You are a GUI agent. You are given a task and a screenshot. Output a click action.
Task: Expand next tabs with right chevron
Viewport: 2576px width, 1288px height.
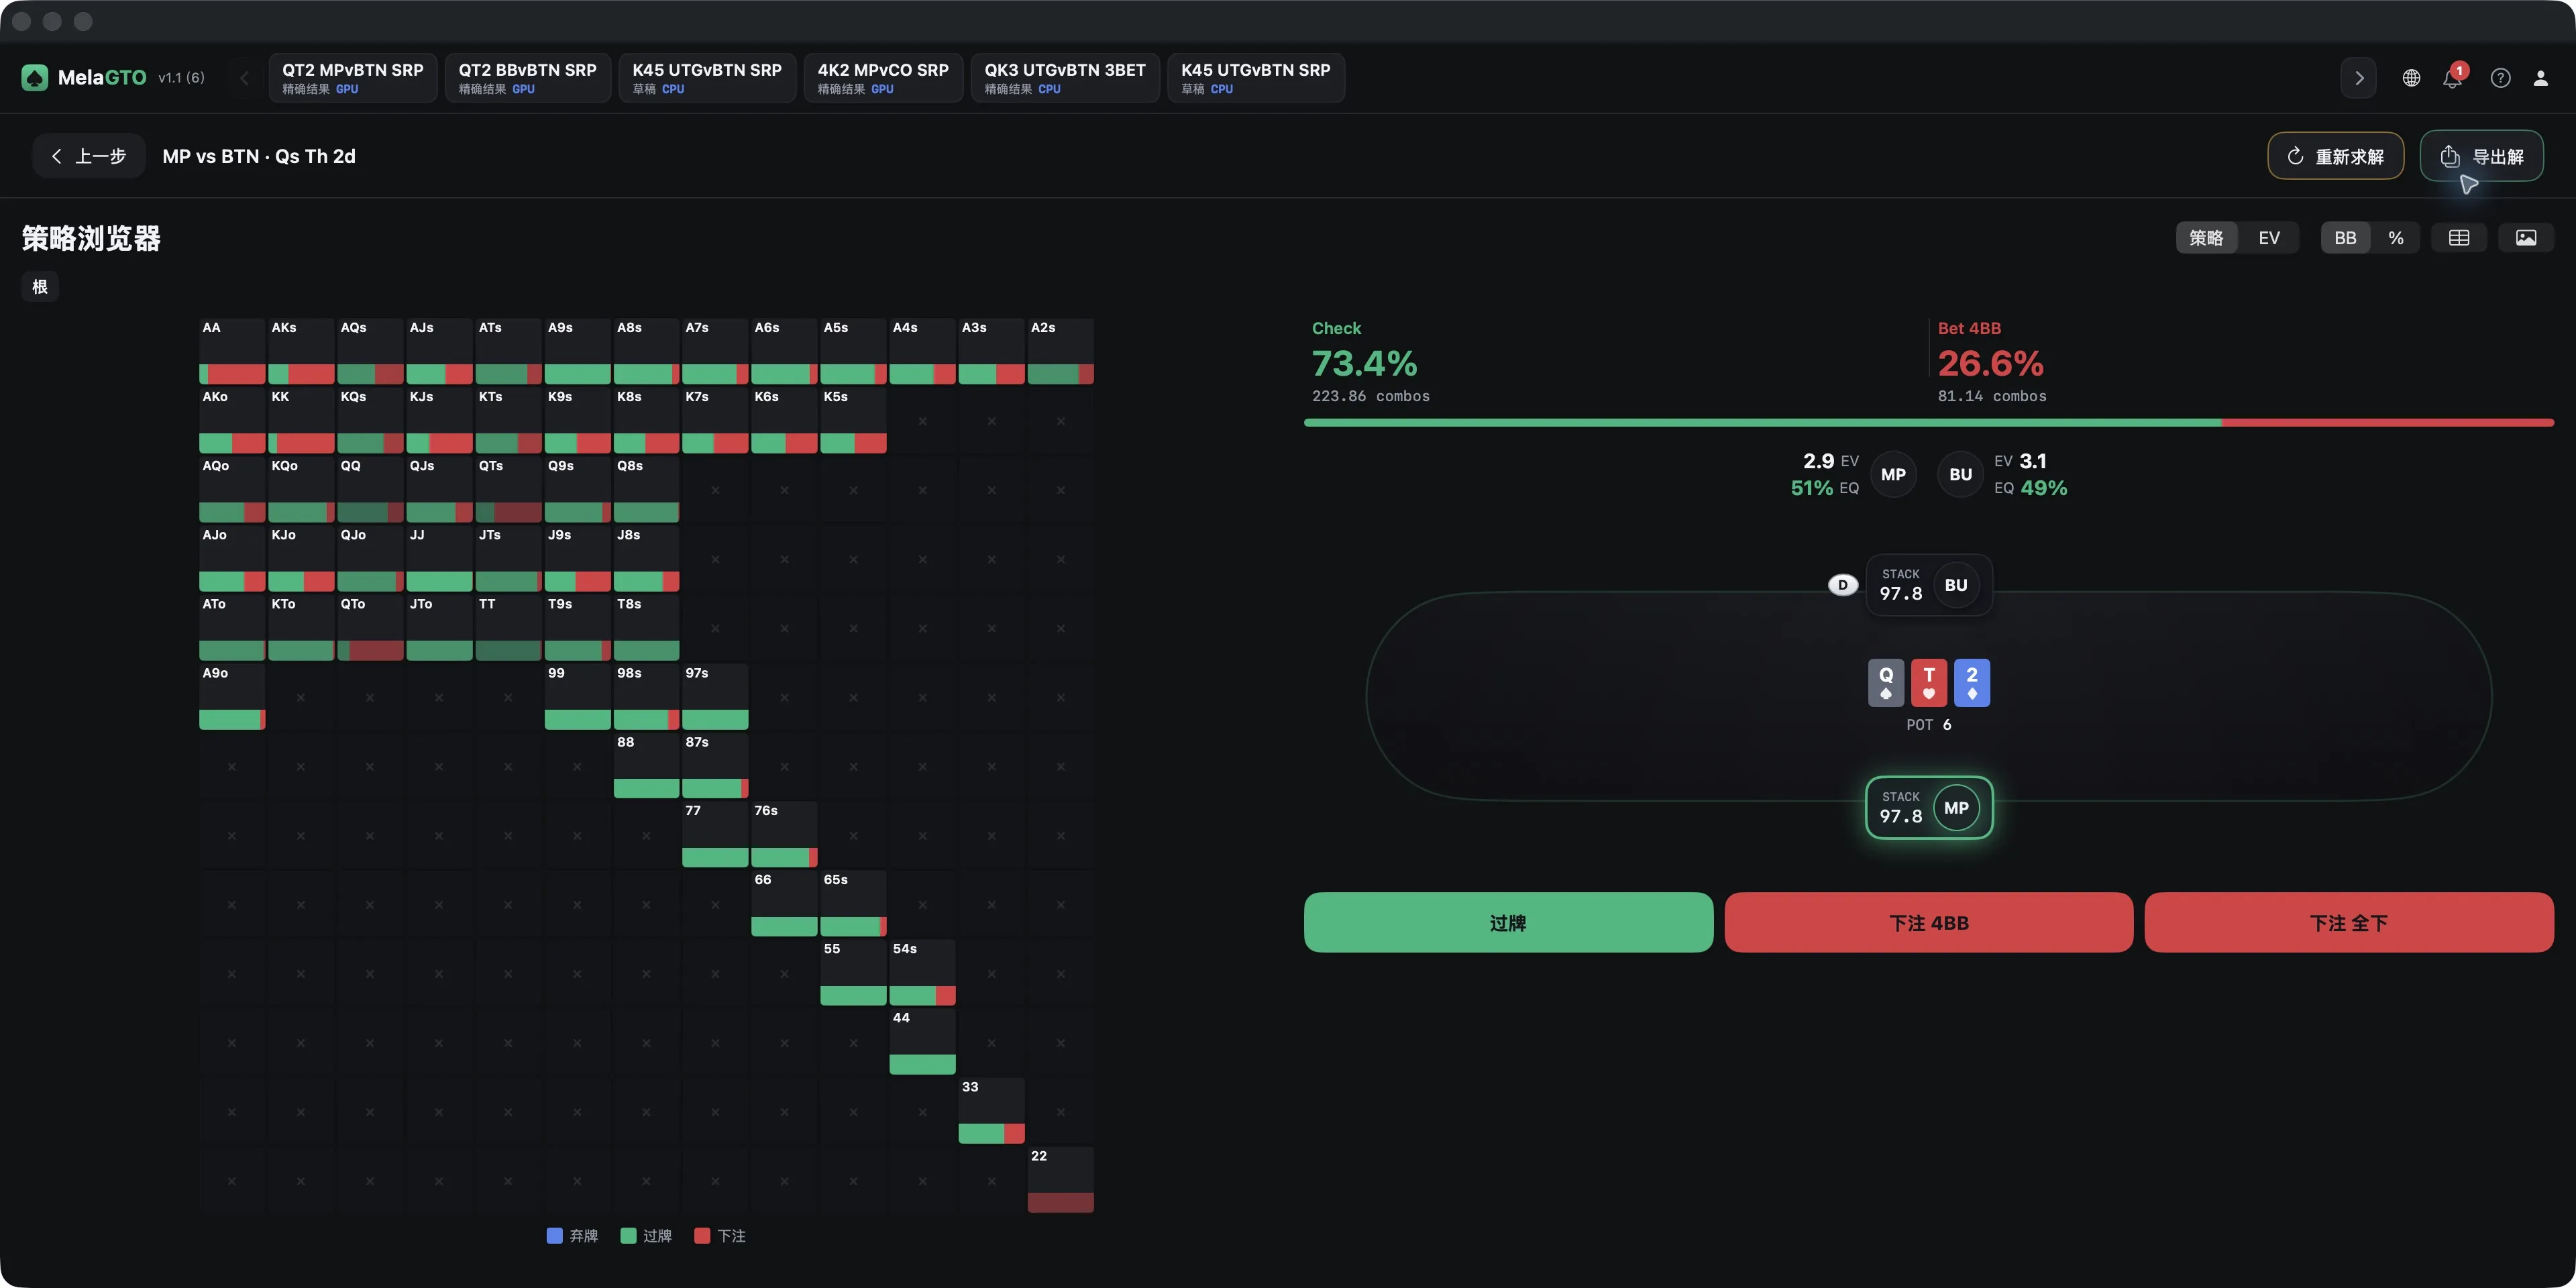coord(2359,78)
